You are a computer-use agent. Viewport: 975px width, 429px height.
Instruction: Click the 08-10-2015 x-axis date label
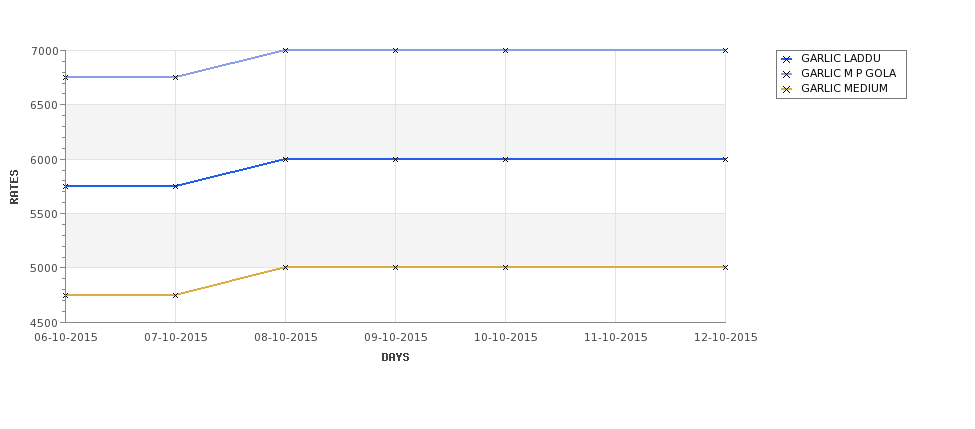[x=285, y=338]
